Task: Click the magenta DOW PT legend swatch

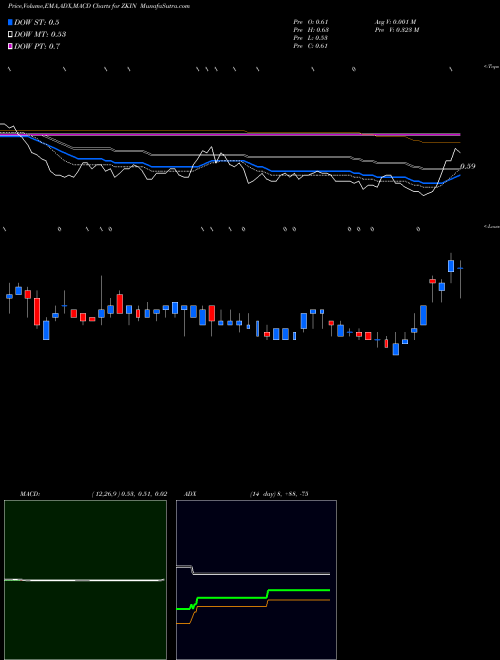Action: 10,46
